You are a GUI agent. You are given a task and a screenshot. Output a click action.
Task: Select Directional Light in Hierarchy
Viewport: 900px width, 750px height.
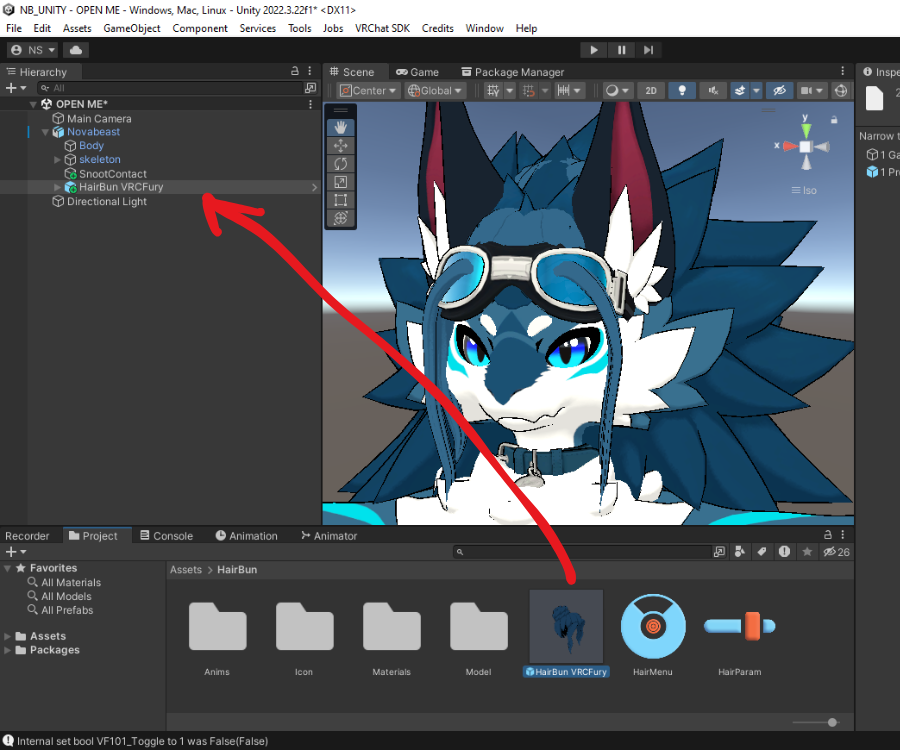[x=107, y=201]
